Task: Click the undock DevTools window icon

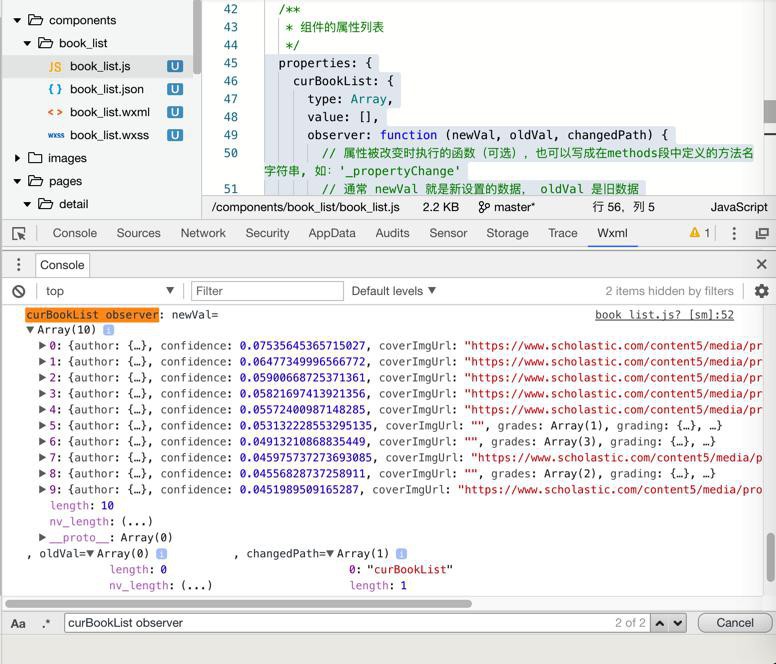Action: coord(761,233)
